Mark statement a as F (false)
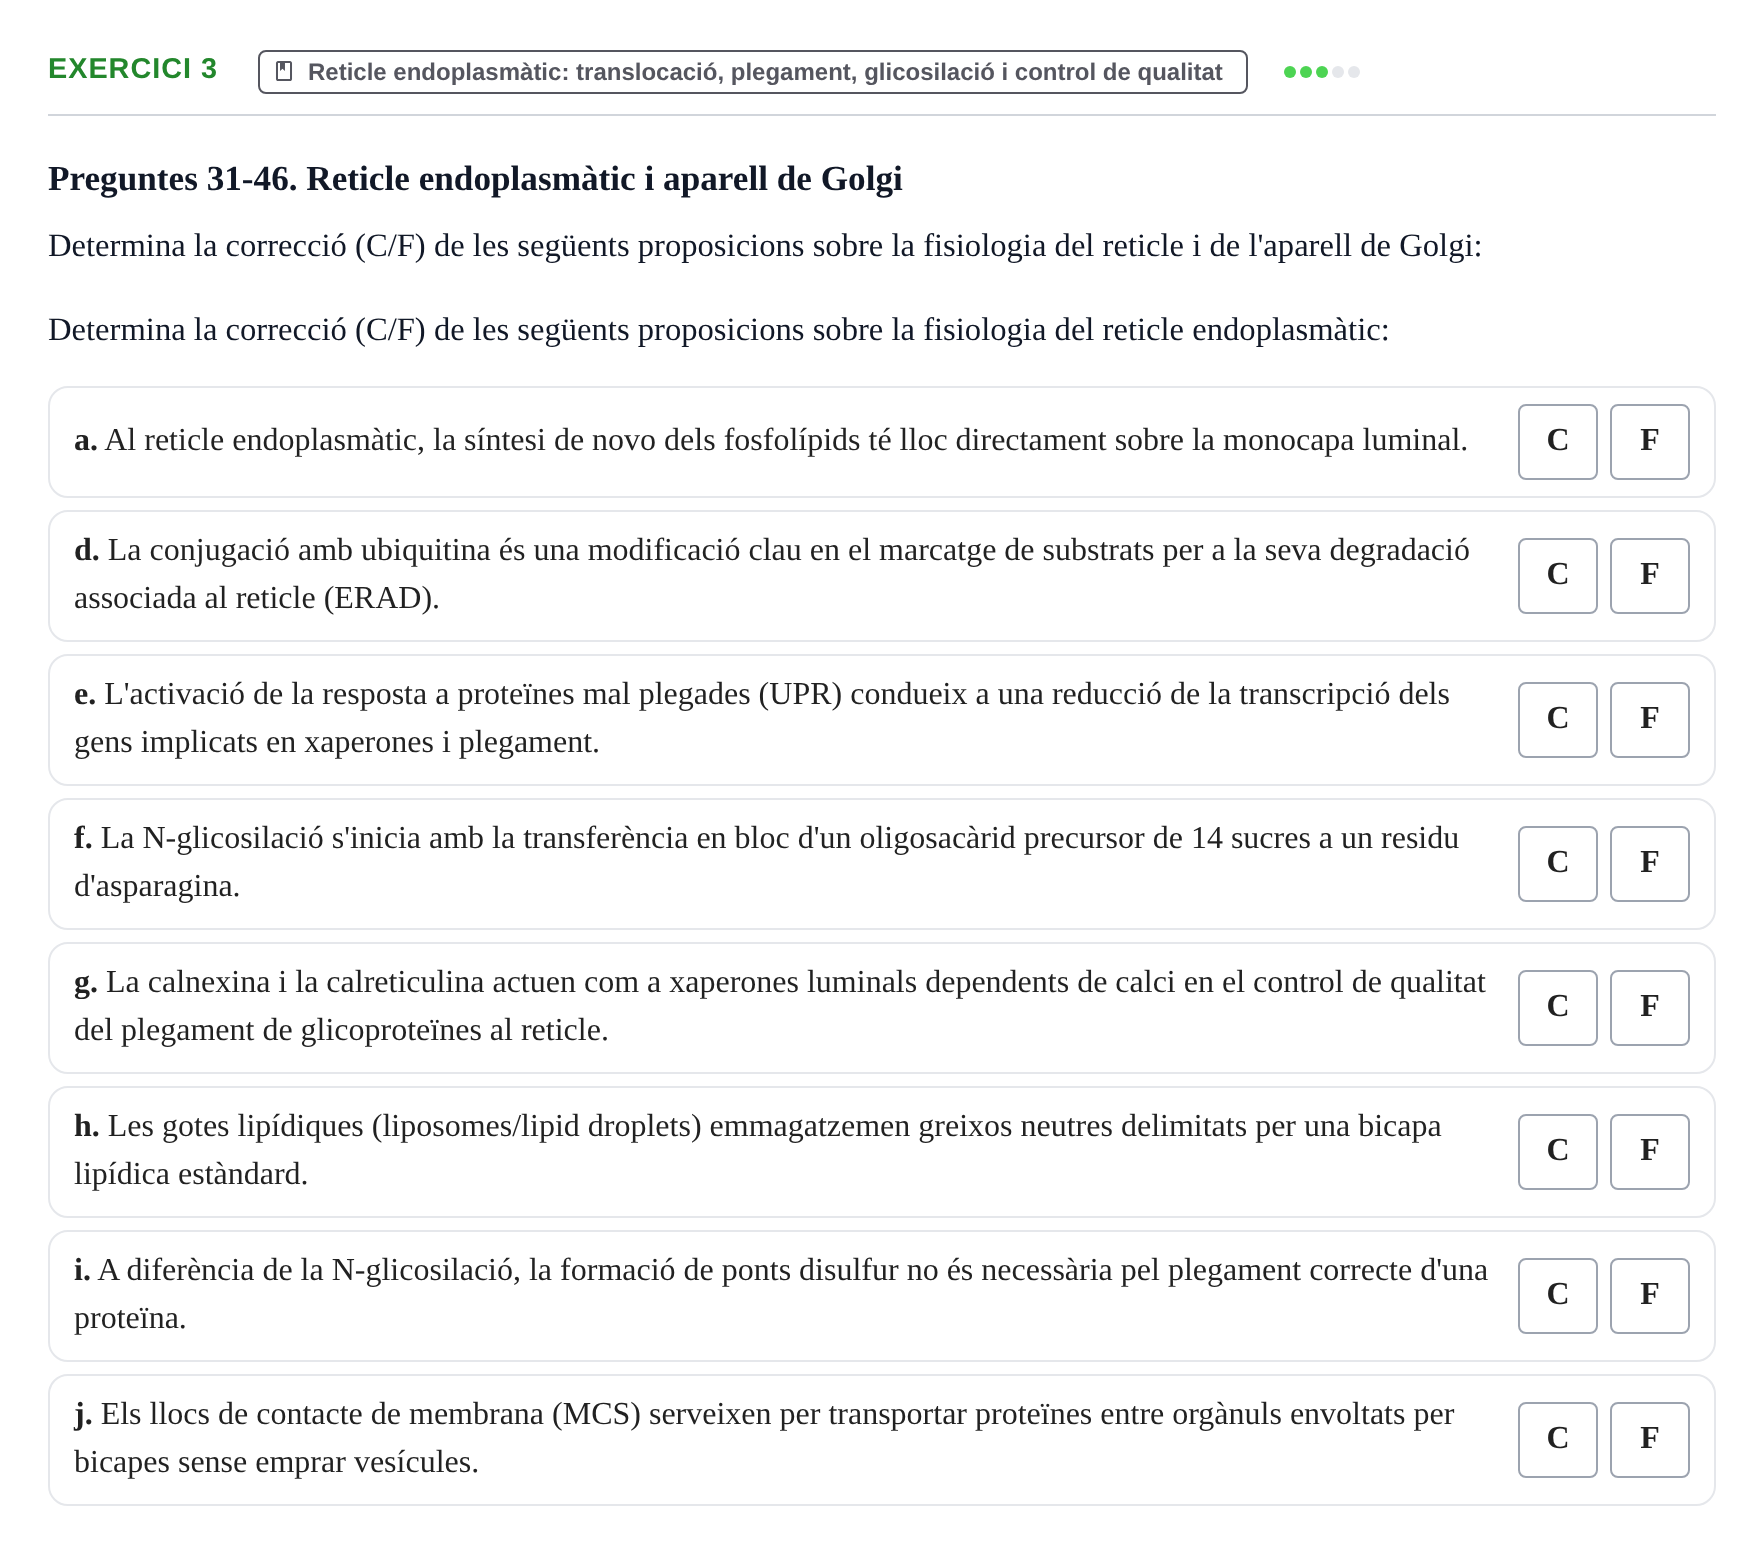Viewport: 1764px width, 1554px height. pyautogui.click(x=1649, y=442)
